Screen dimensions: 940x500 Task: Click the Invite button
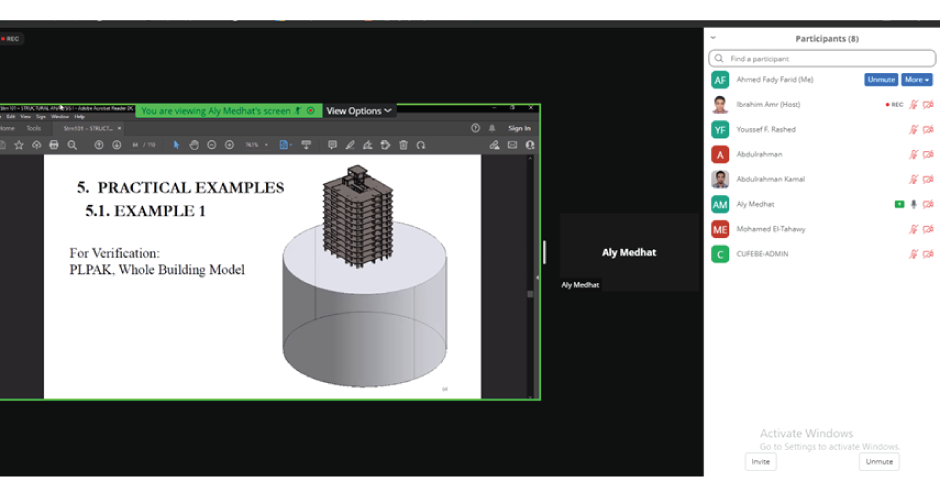coord(760,461)
